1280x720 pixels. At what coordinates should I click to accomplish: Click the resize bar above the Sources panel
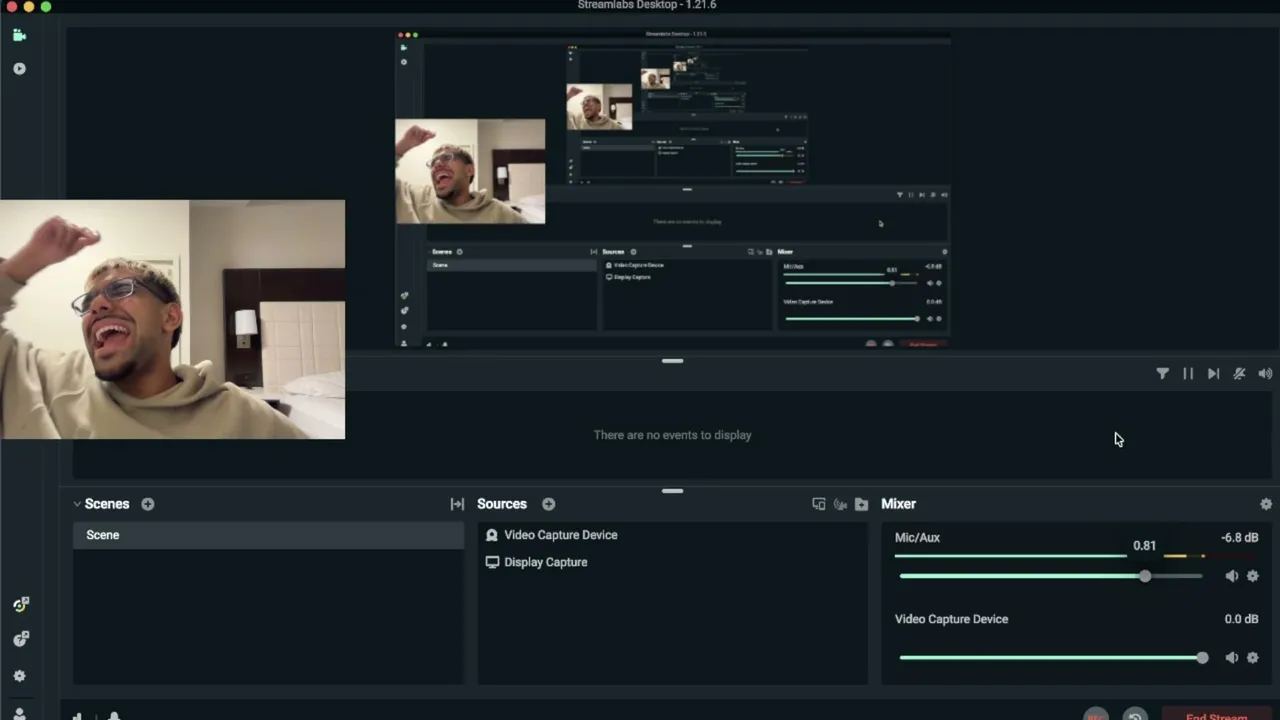coord(672,491)
